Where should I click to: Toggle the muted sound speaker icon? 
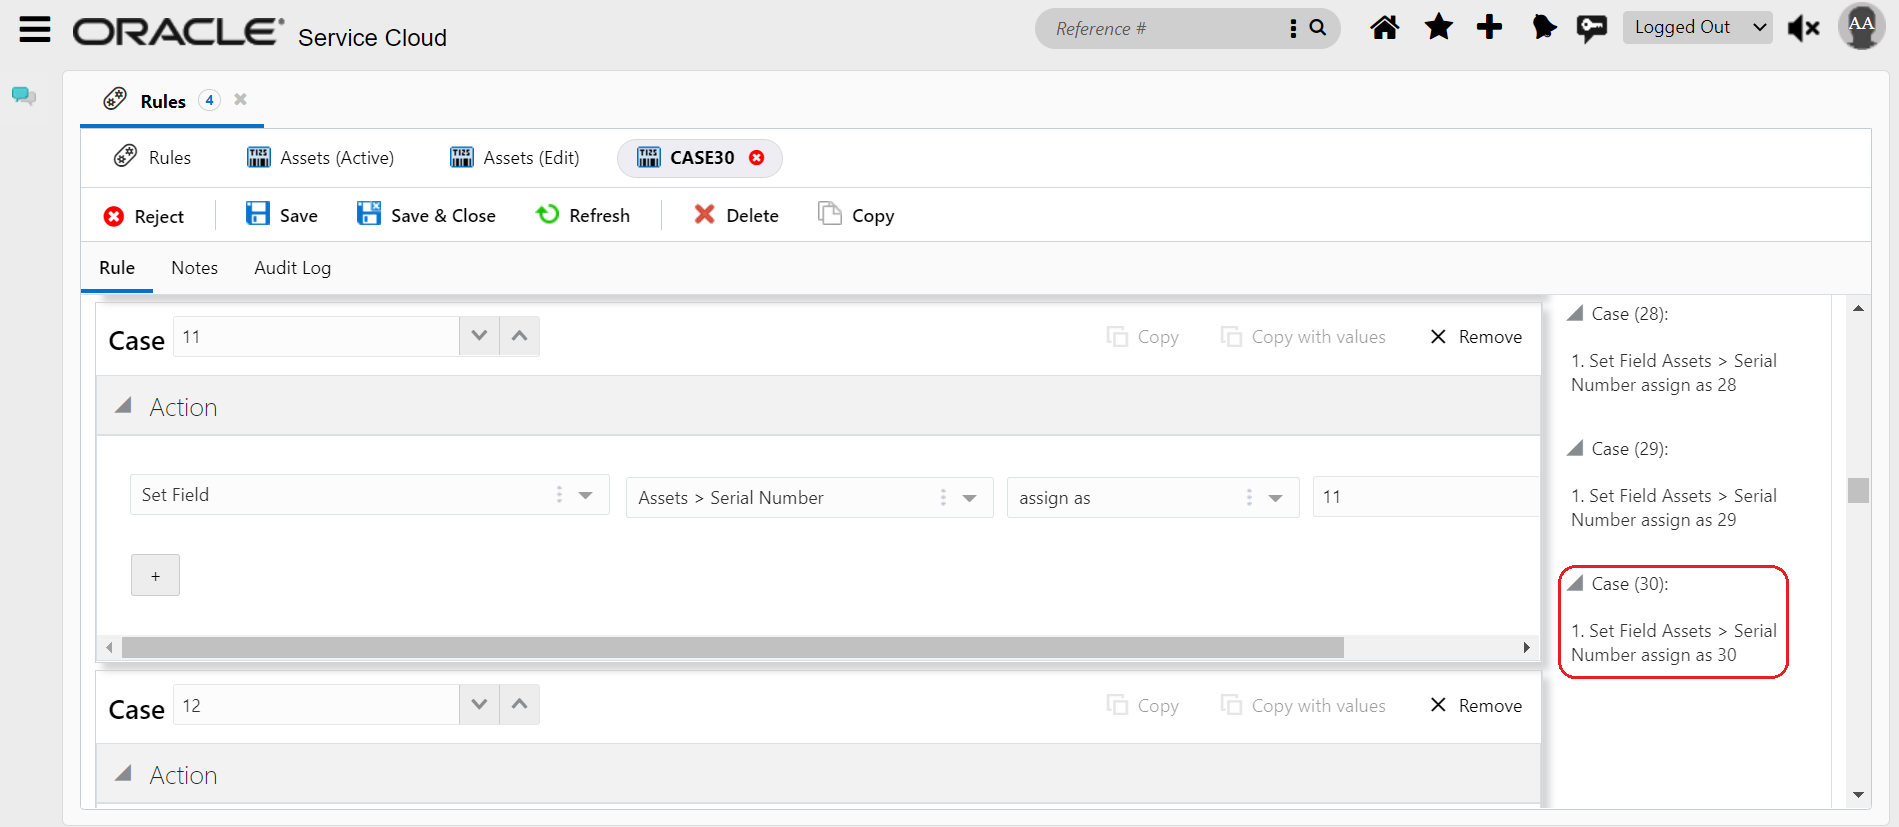coord(1803,28)
